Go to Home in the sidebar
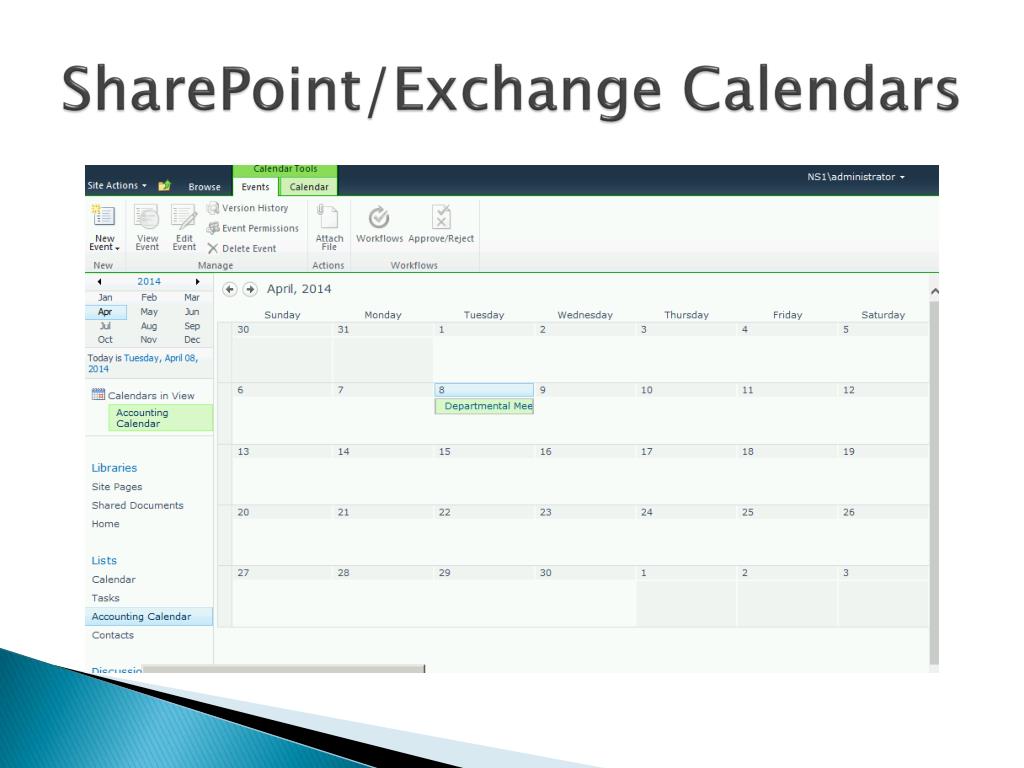This screenshot has height=768, width=1024. pyautogui.click(x=106, y=524)
